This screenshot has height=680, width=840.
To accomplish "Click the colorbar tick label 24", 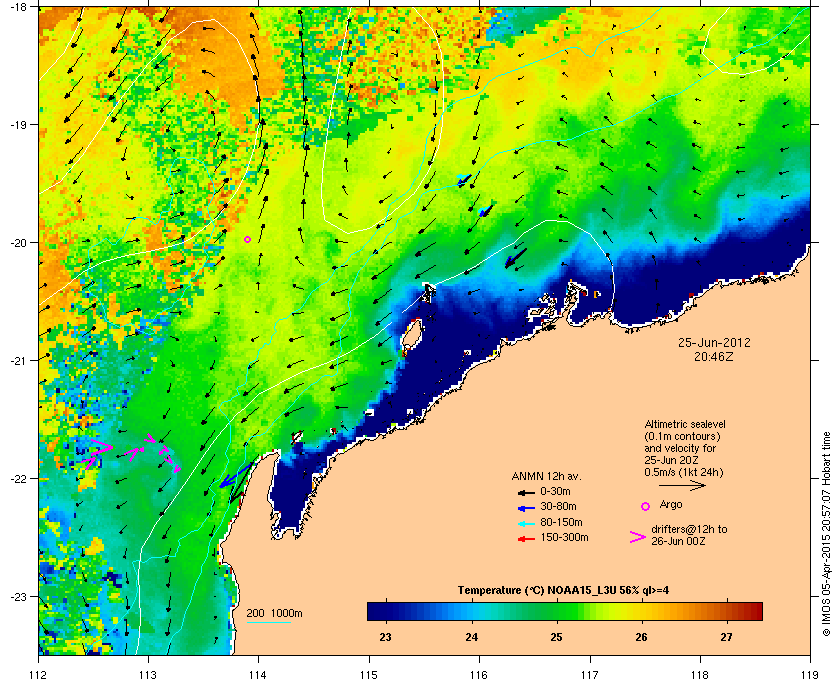I will [x=471, y=637].
